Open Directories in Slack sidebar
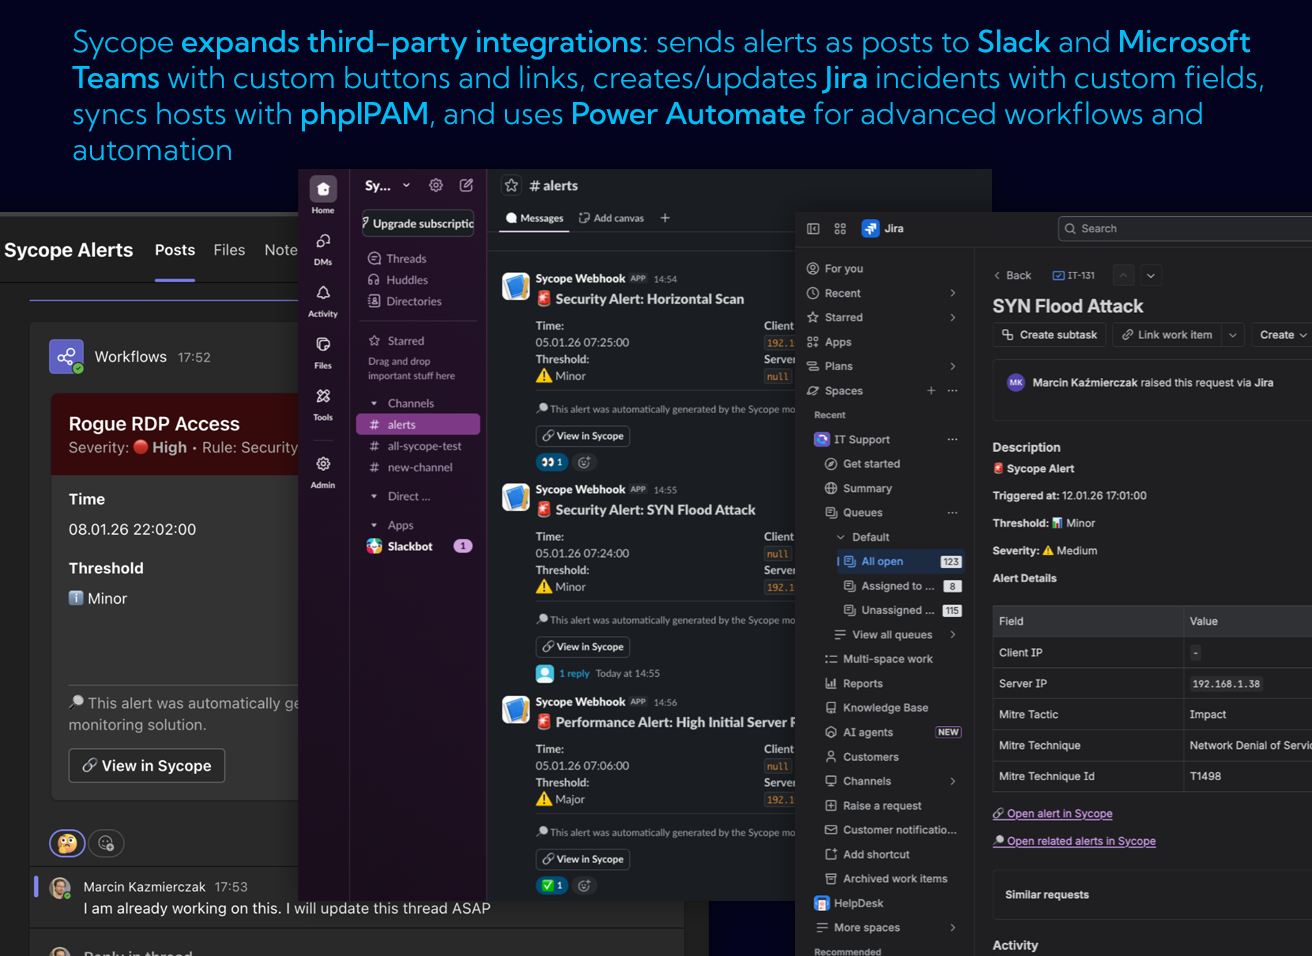Viewport: 1312px width, 956px height. click(x=405, y=301)
